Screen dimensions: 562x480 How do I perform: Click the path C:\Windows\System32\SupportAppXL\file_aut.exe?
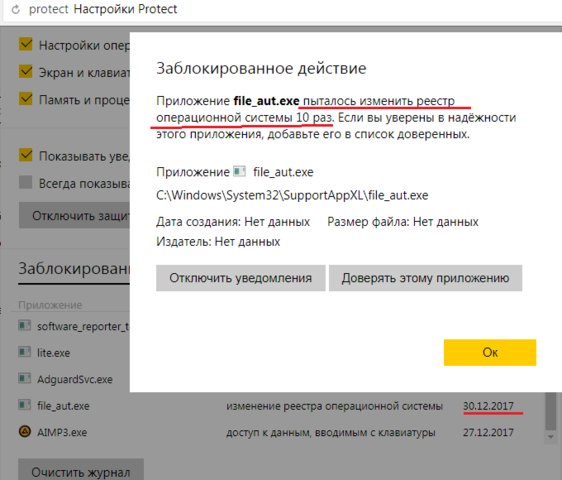[292, 195]
